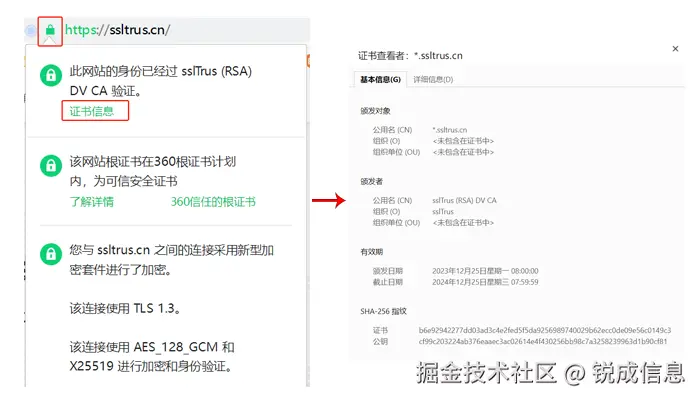This screenshot has height=400, width=700.
Task: Select expiry date 2024年12月25日 value
Action: [x=485, y=282]
